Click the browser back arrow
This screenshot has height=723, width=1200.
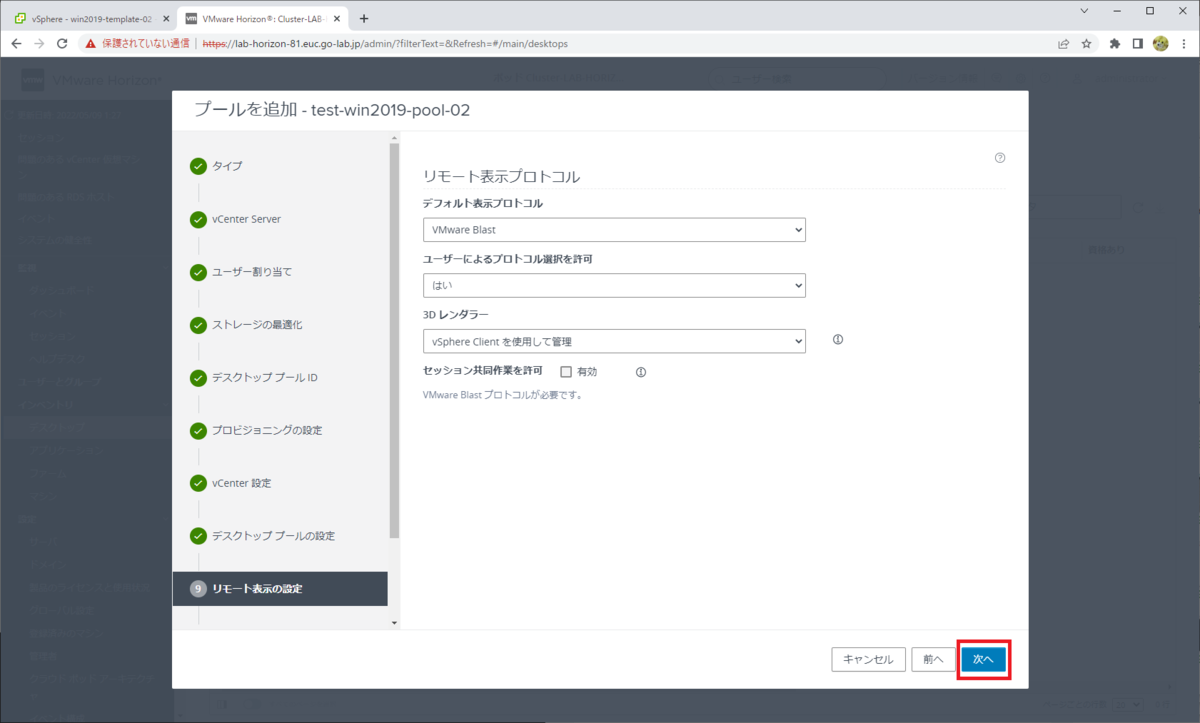tap(16, 44)
